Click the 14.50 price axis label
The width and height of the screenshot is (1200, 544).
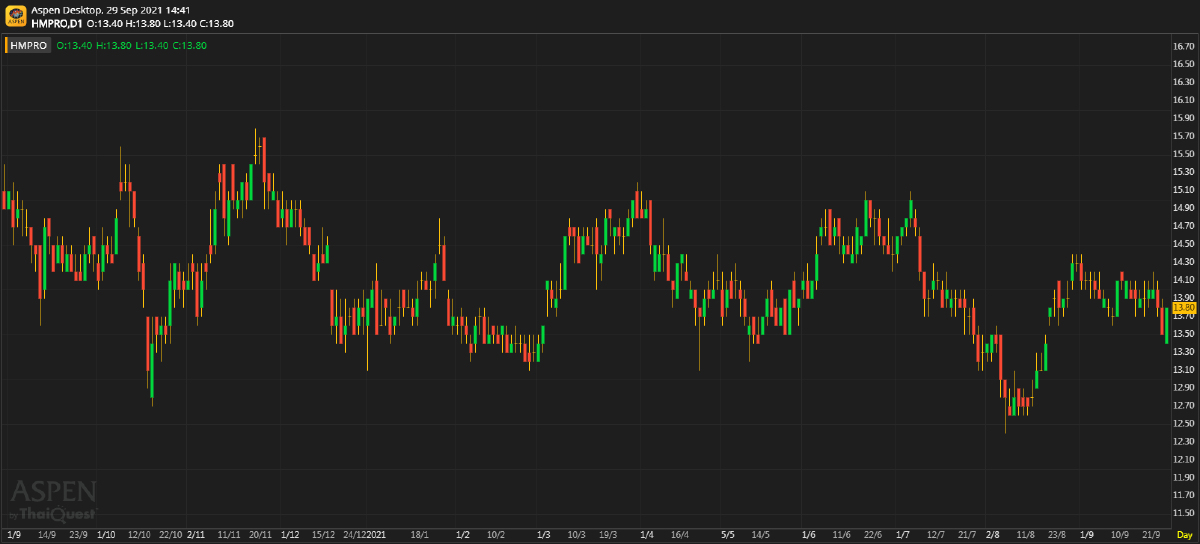[1184, 244]
